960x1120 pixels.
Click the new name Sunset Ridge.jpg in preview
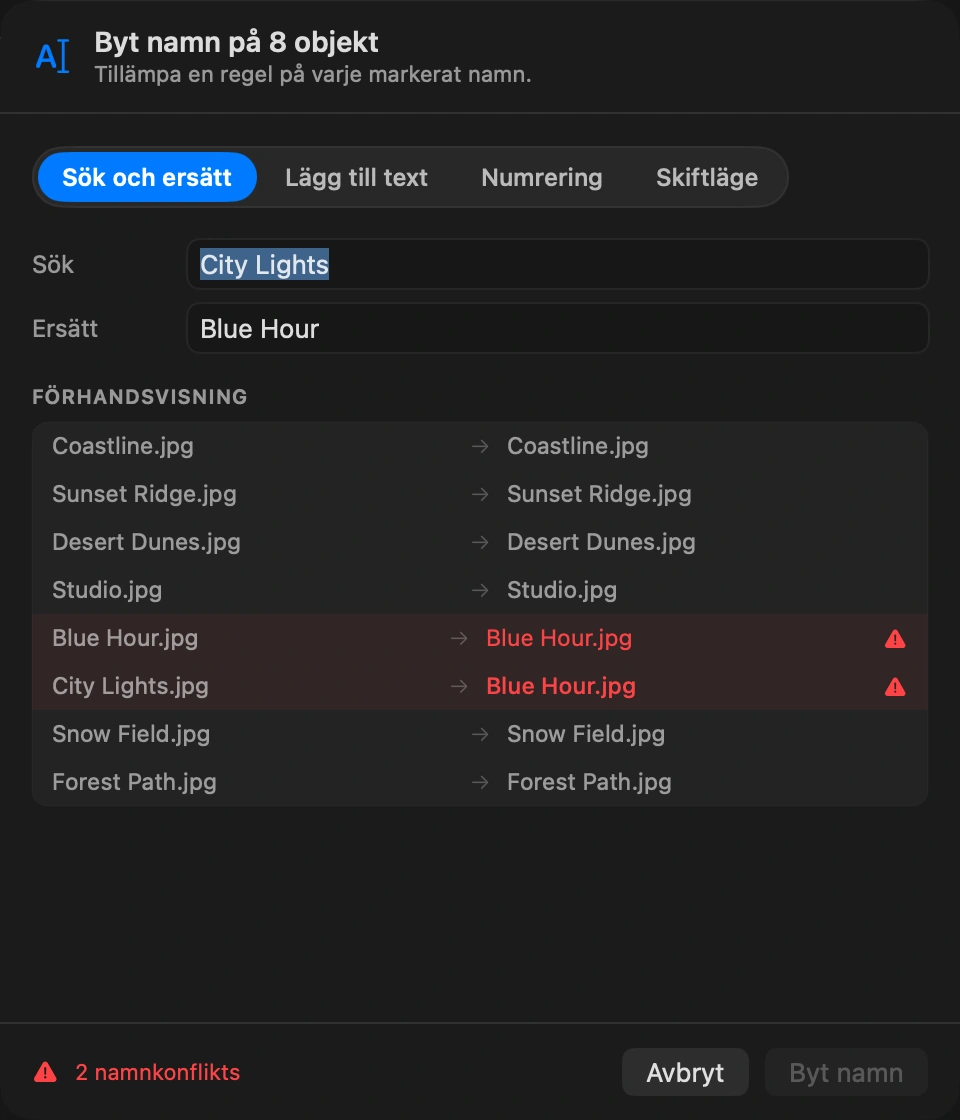coord(599,494)
